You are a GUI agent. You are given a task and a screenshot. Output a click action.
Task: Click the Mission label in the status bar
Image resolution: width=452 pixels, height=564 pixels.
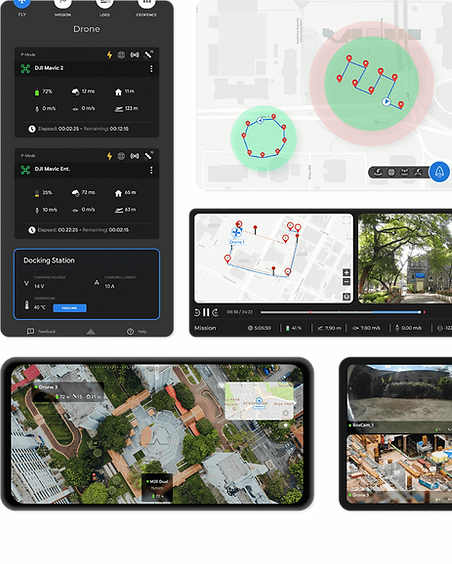coord(205,328)
